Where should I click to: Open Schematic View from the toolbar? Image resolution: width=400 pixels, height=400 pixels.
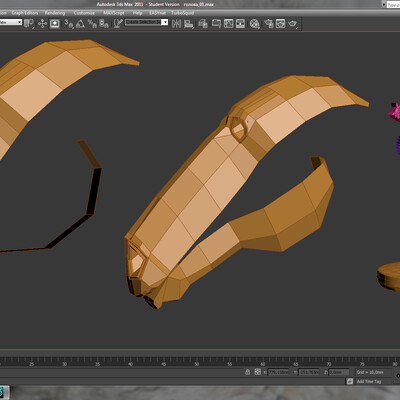240,23
